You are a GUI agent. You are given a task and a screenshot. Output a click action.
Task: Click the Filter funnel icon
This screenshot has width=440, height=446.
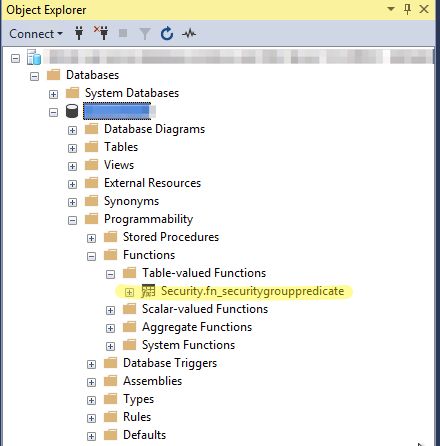tap(145, 34)
